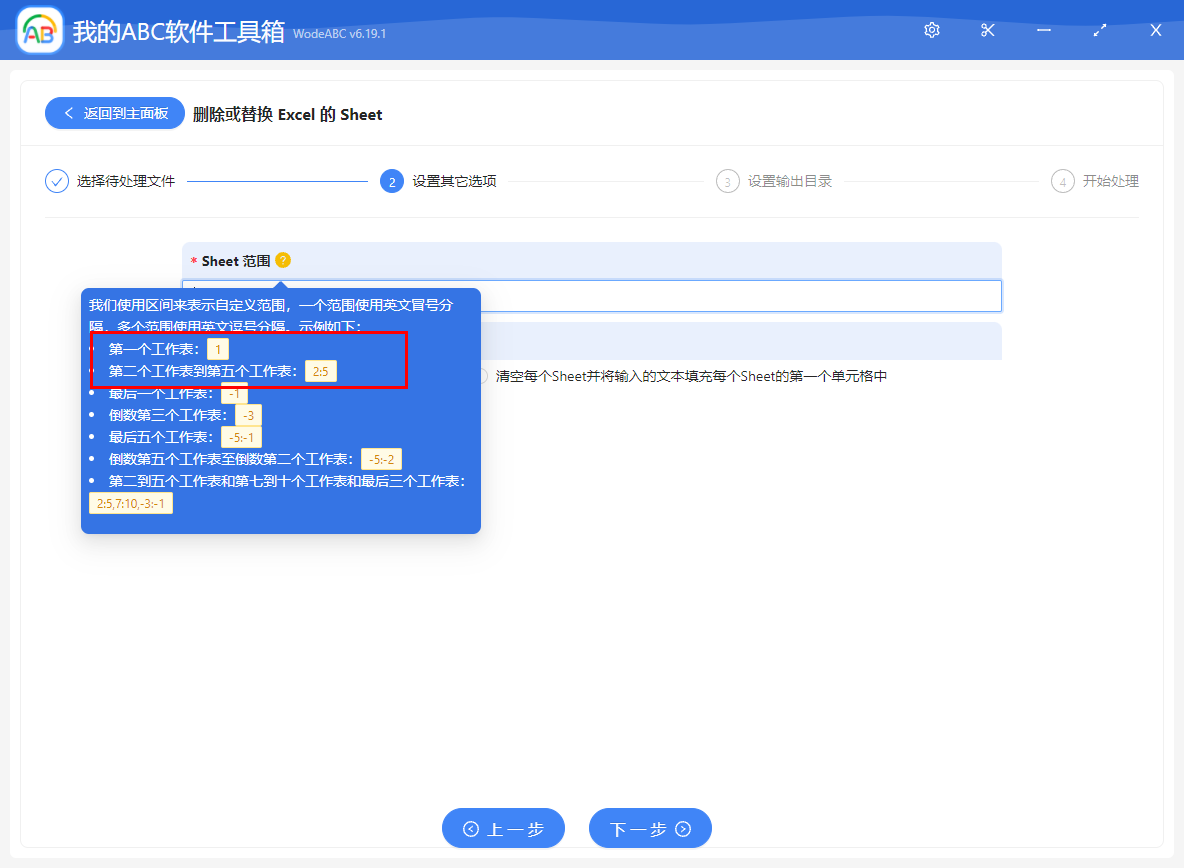Click the scissors icon in title bar
Image resolution: width=1184 pixels, height=868 pixels.
pos(988,30)
